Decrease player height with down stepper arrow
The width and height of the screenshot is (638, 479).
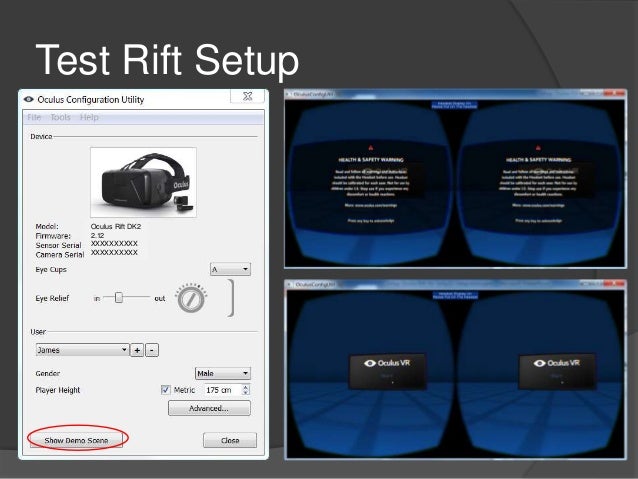point(245,393)
